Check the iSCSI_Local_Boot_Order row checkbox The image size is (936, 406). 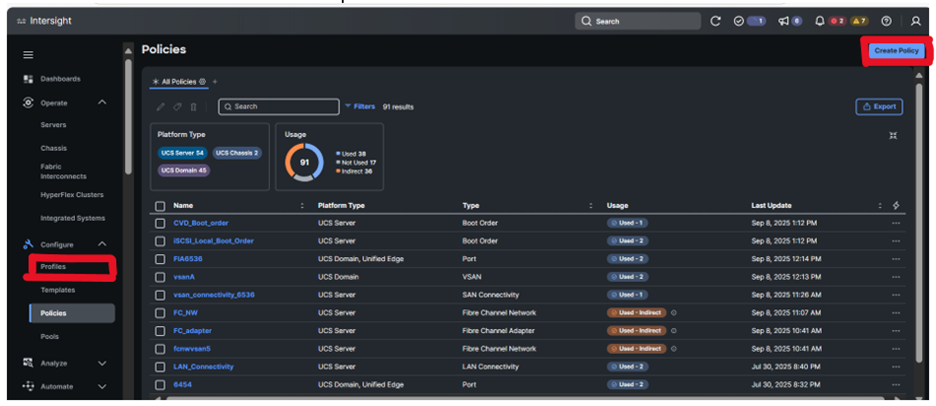point(160,241)
